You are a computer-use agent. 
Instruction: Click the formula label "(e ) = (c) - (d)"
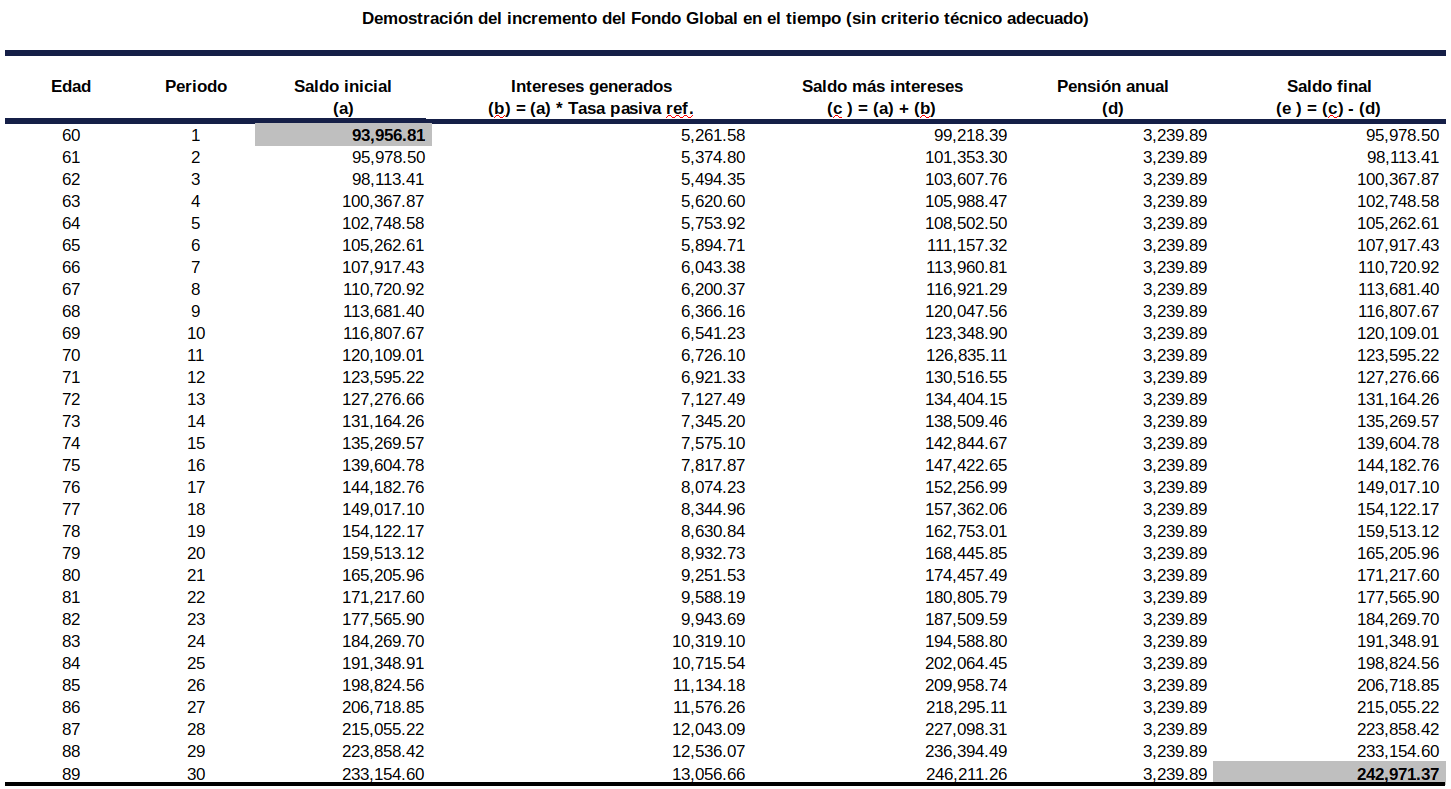point(1329,109)
